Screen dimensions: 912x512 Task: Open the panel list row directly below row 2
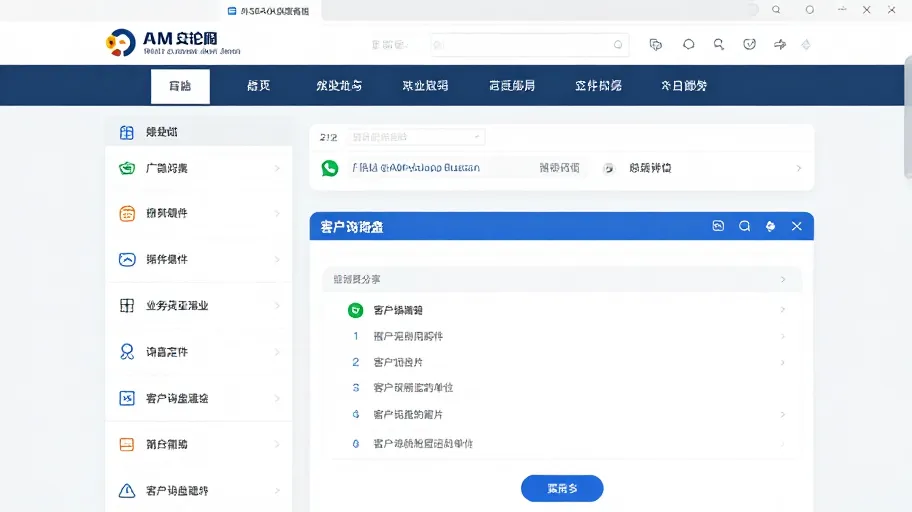[x=562, y=387]
